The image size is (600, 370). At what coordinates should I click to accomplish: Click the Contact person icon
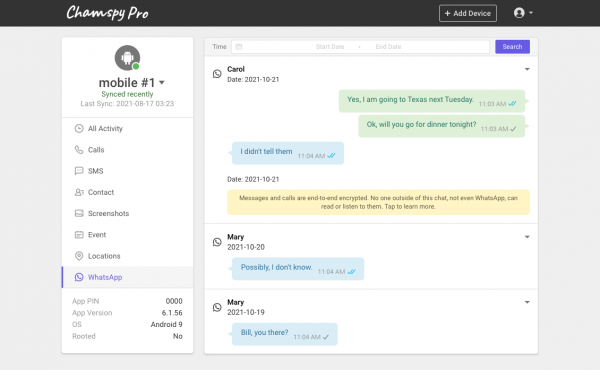[79, 192]
